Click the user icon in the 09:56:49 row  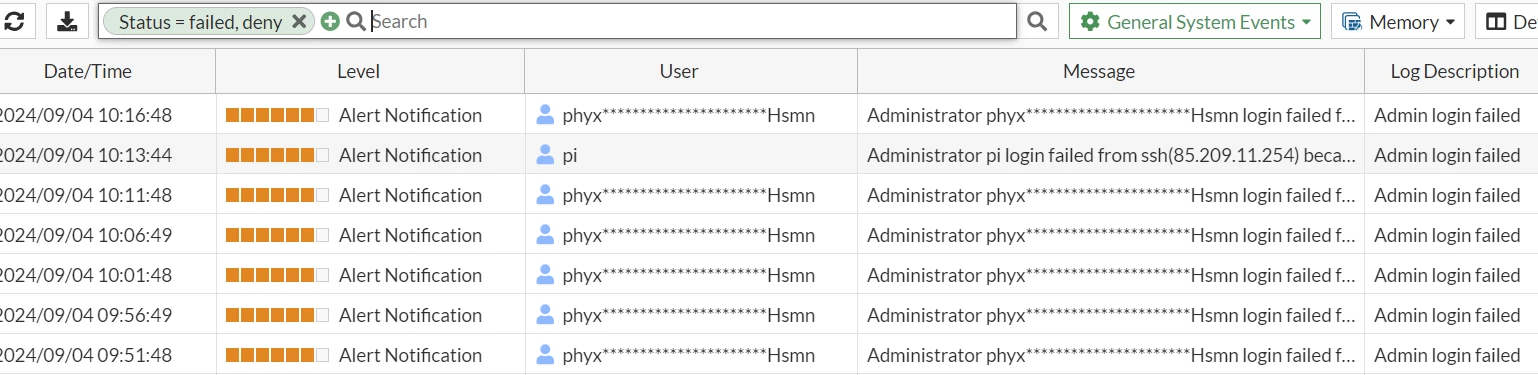tap(545, 314)
